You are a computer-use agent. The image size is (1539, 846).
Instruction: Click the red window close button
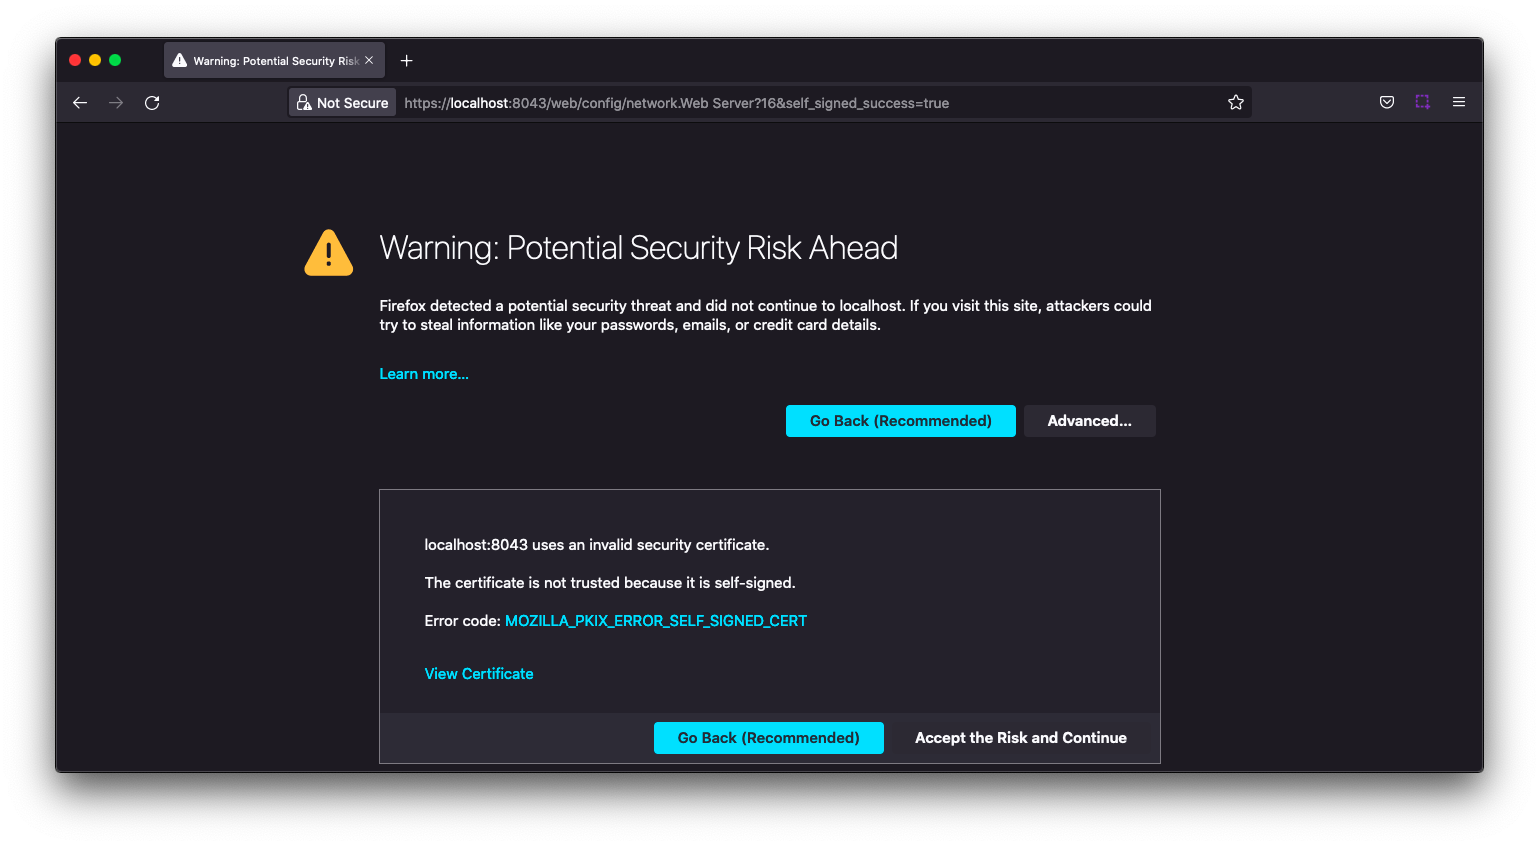[75, 60]
